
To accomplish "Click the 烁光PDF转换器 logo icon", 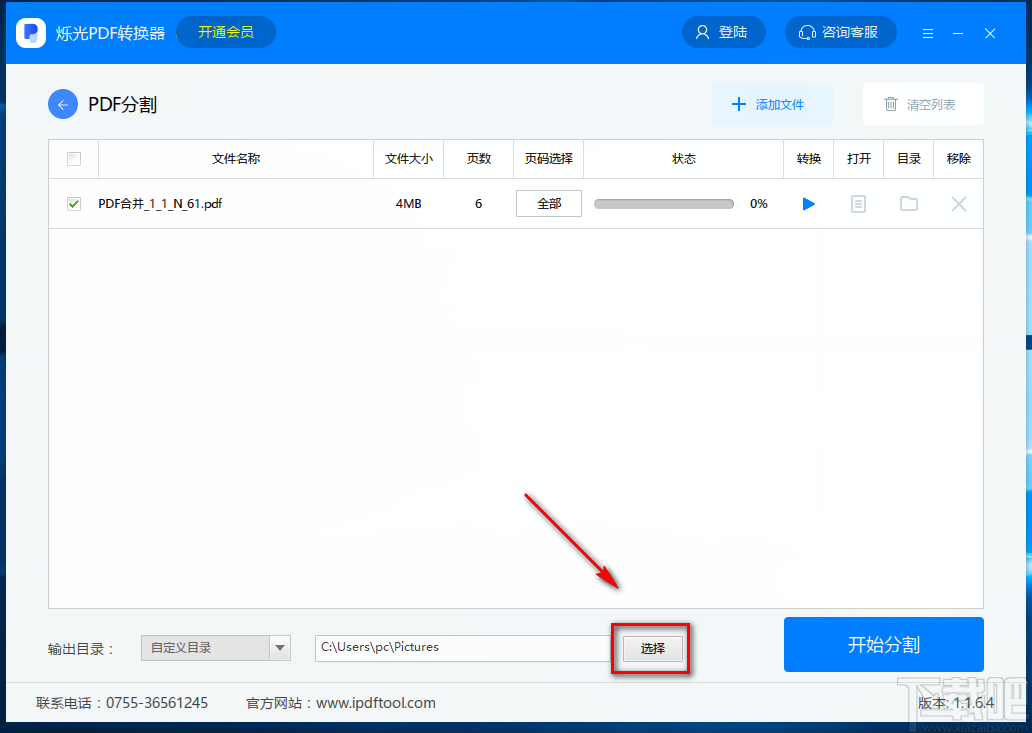I will 30,31.
